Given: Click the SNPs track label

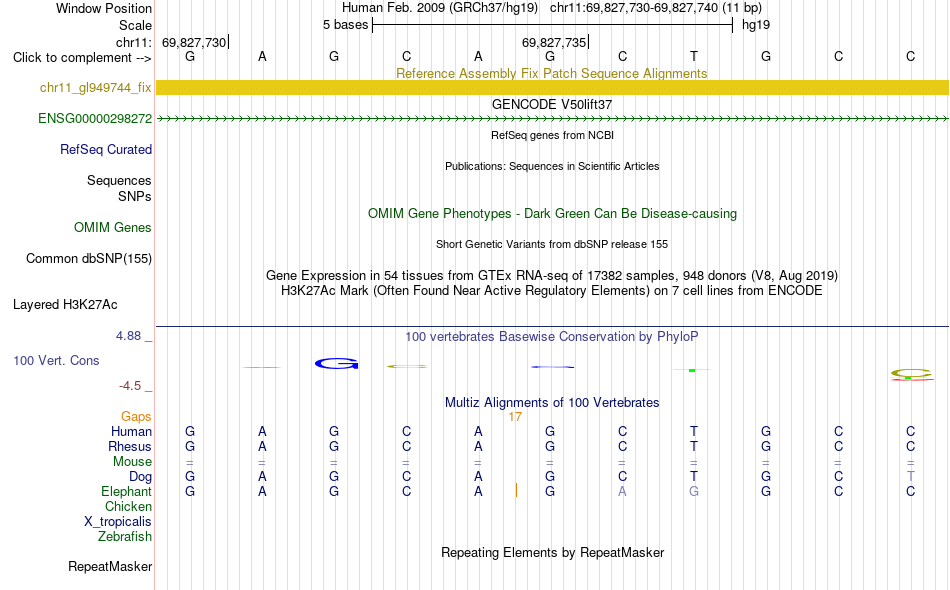Looking at the screenshot, I should [135, 196].
